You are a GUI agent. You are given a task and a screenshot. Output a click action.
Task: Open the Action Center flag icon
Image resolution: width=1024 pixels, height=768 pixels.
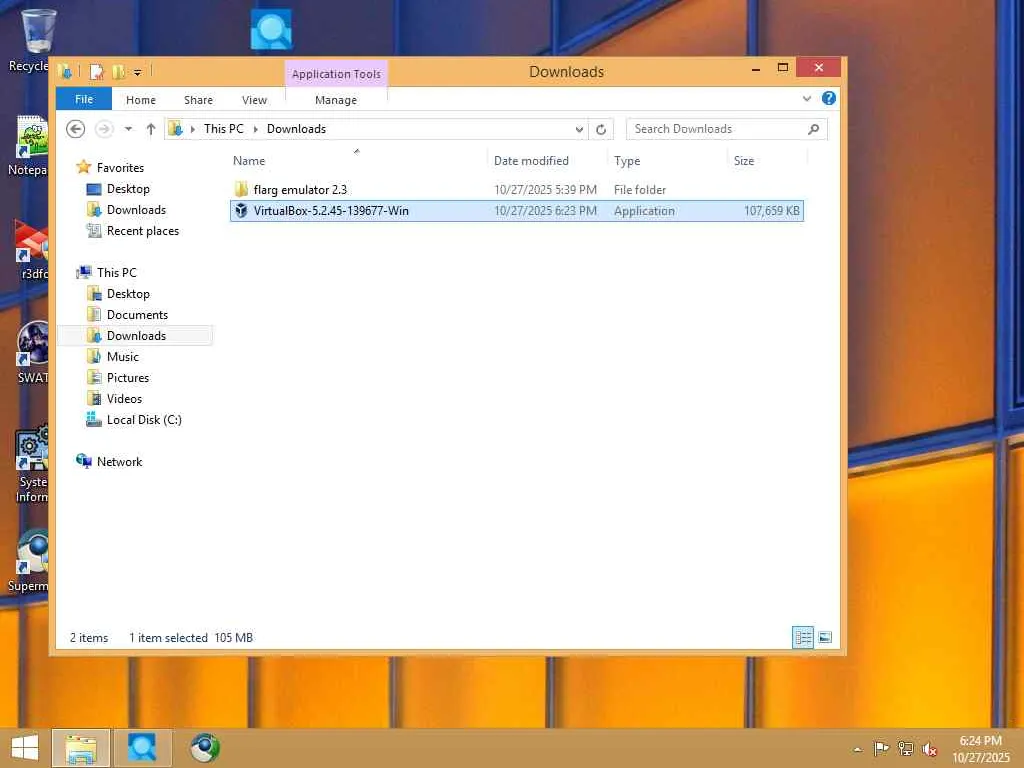tap(881, 748)
